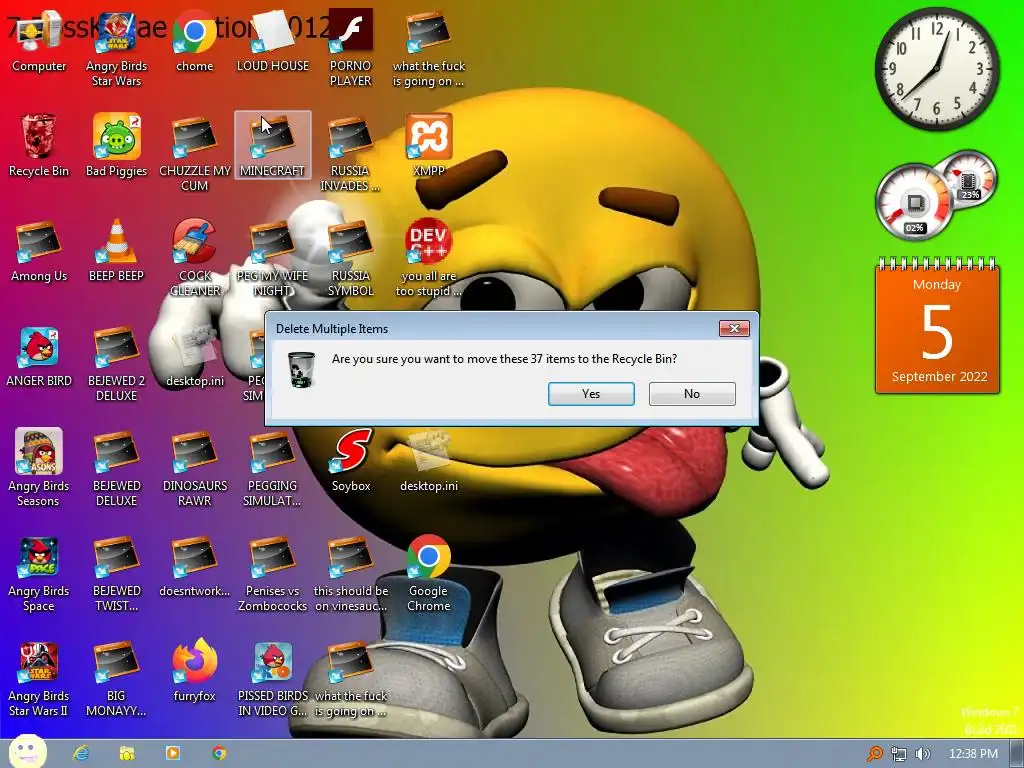Select the furryfox Firefox icon
The image size is (1024, 768).
[x=195, y=671]
